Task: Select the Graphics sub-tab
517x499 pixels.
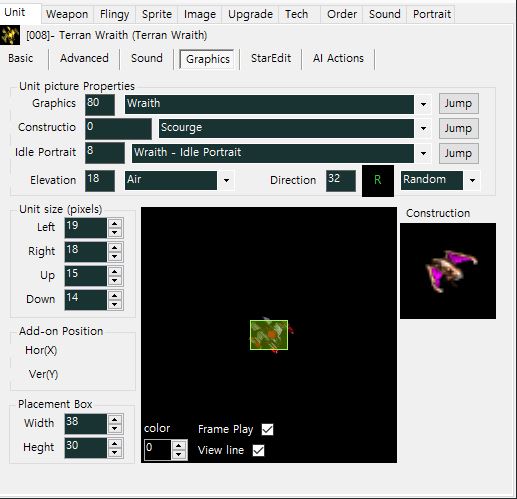Action: point(208,59)
